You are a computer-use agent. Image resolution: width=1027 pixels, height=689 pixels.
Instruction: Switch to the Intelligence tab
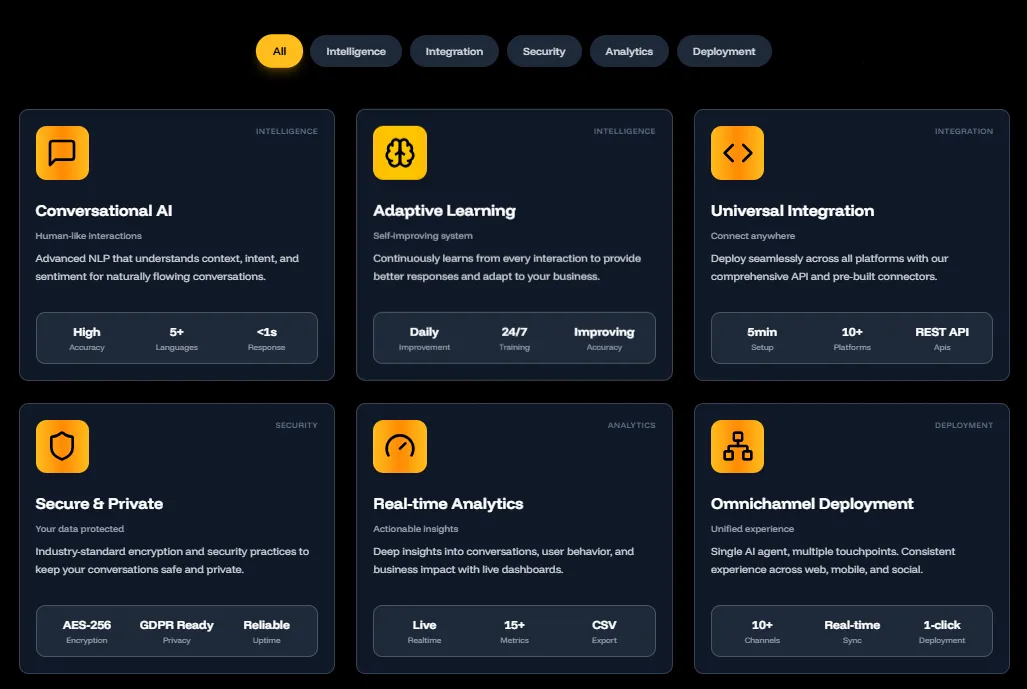point(355,50)
